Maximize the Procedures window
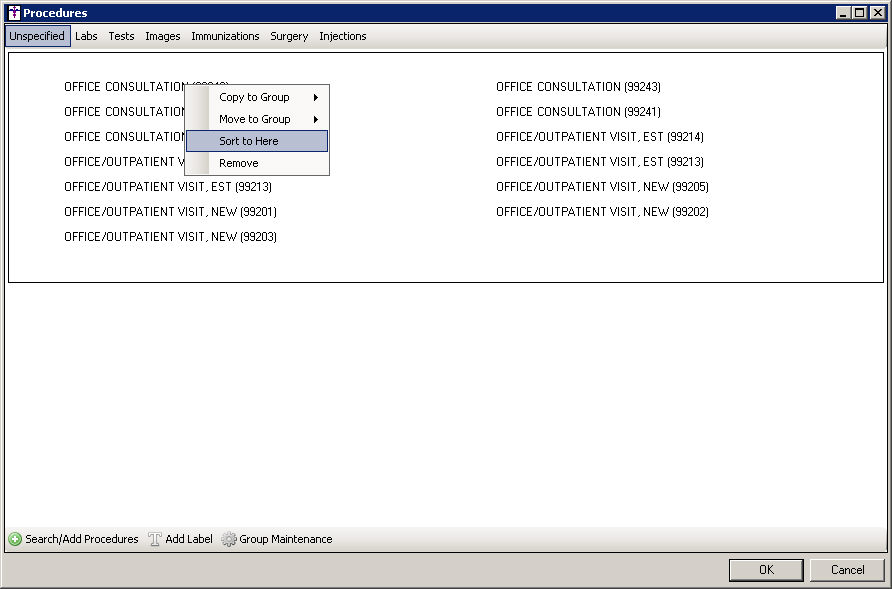The width and height of the screenshot is (892, 589). (859, 13)
